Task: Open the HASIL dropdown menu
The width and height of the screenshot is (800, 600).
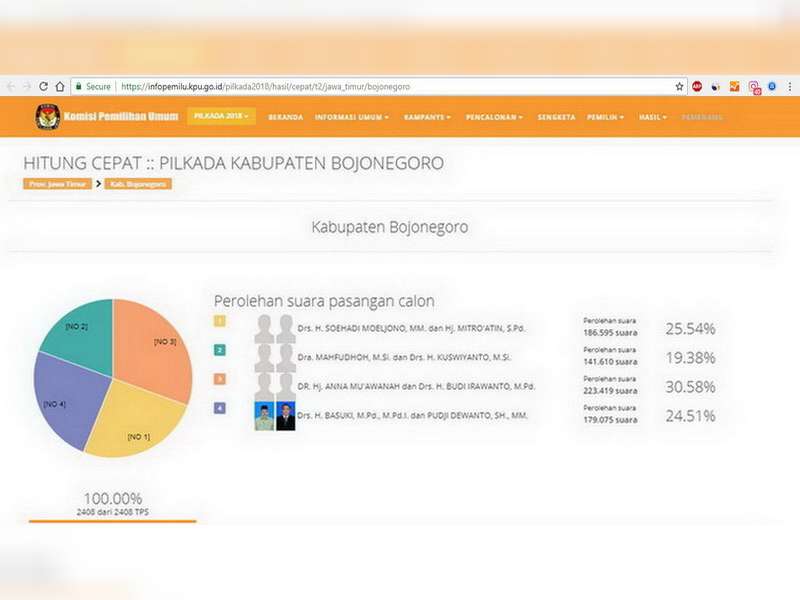Action: pos(654,117)
